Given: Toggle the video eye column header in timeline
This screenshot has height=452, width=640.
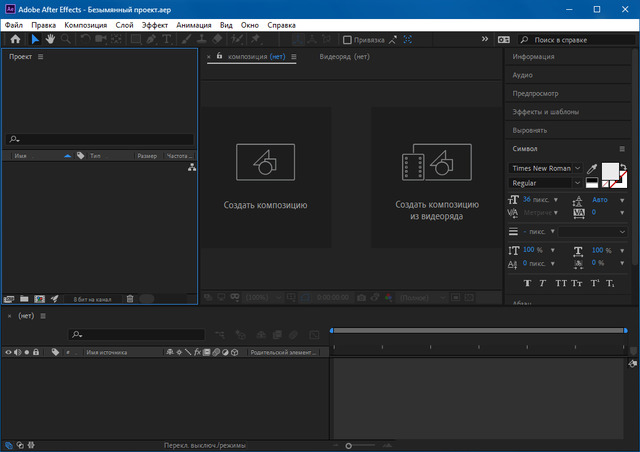Looking at the screenshot, I should coord(8,352).
